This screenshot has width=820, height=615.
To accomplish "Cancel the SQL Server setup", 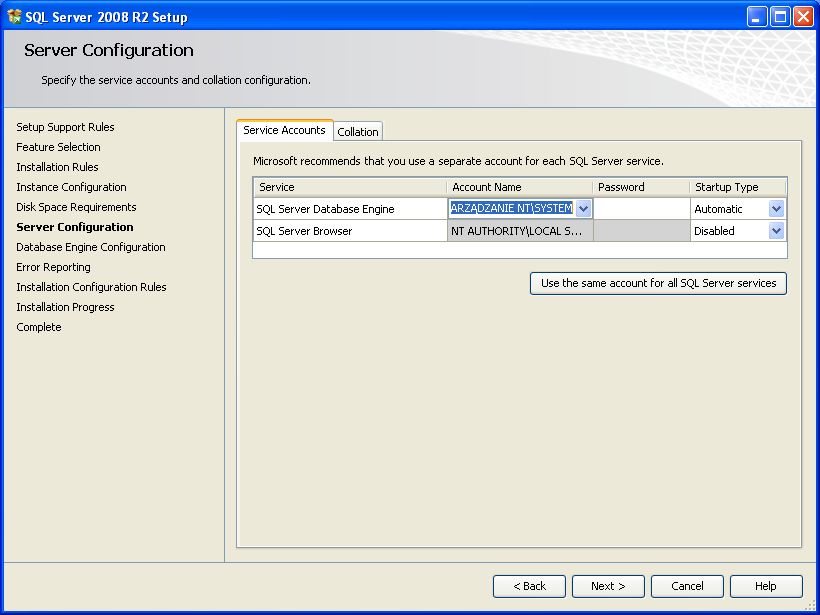I will pyautogui.click(x=687, y=586).
